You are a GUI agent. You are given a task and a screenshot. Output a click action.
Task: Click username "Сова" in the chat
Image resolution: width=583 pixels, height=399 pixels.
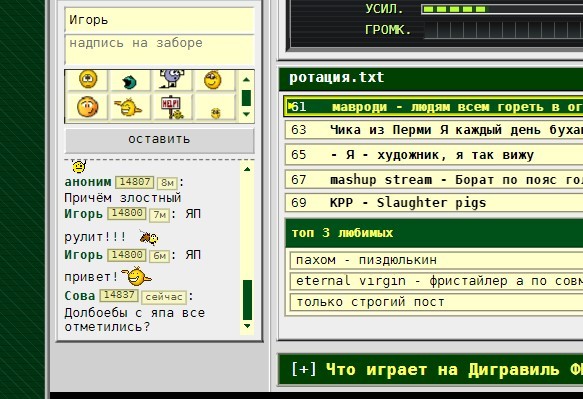[80, 296]
